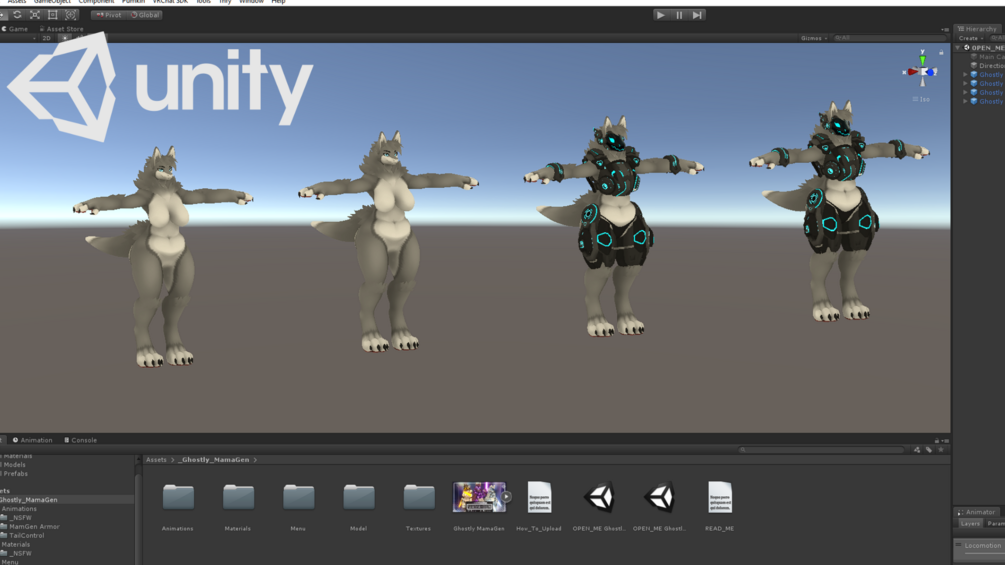Expand the third Ghostly prefab in Hierarchy
Image resolution: width=1005 pixels, height=565 pixels.
[x=965, y=92]
